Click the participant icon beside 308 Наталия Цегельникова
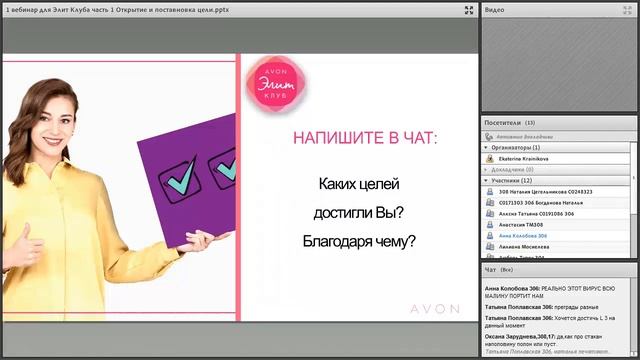This screenshot has height=360, width=640. click(x=490, y=191)
